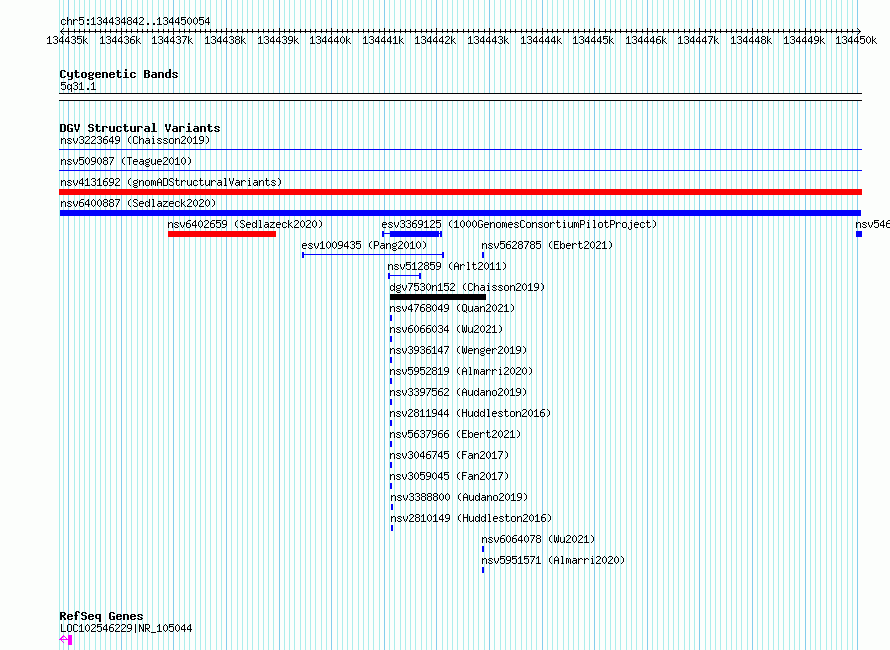Click the dgv7530n152 (Chaisson2019) label
Screen dimensions: 890x650
(467, 287)
